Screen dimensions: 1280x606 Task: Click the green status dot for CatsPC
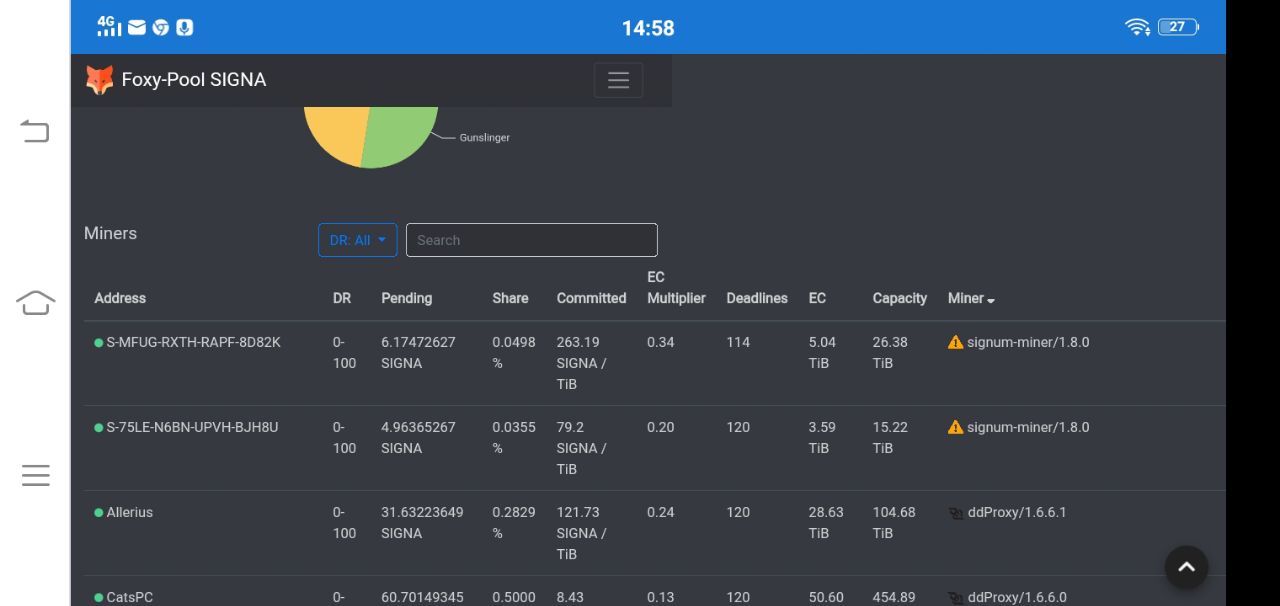click(99, 598)
